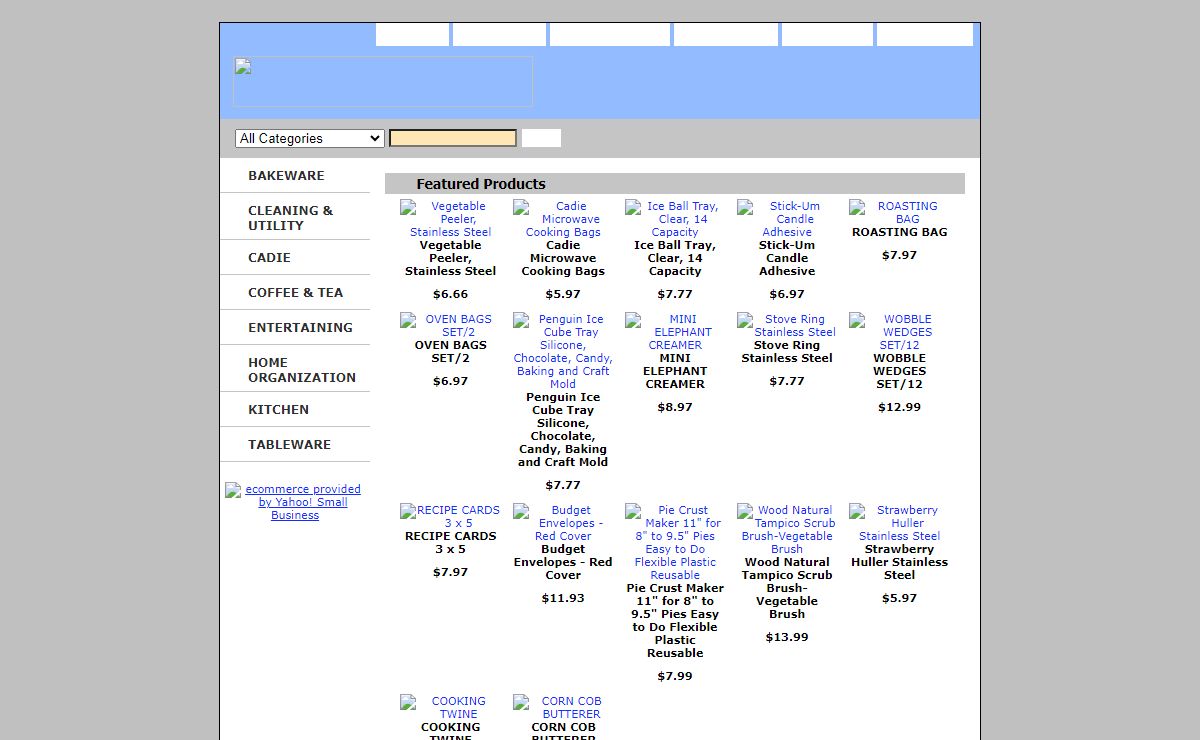Open the All Categories dropdown
This screenshot has width=1200, height=740.
pyautogui.click(x=310, y=138)
